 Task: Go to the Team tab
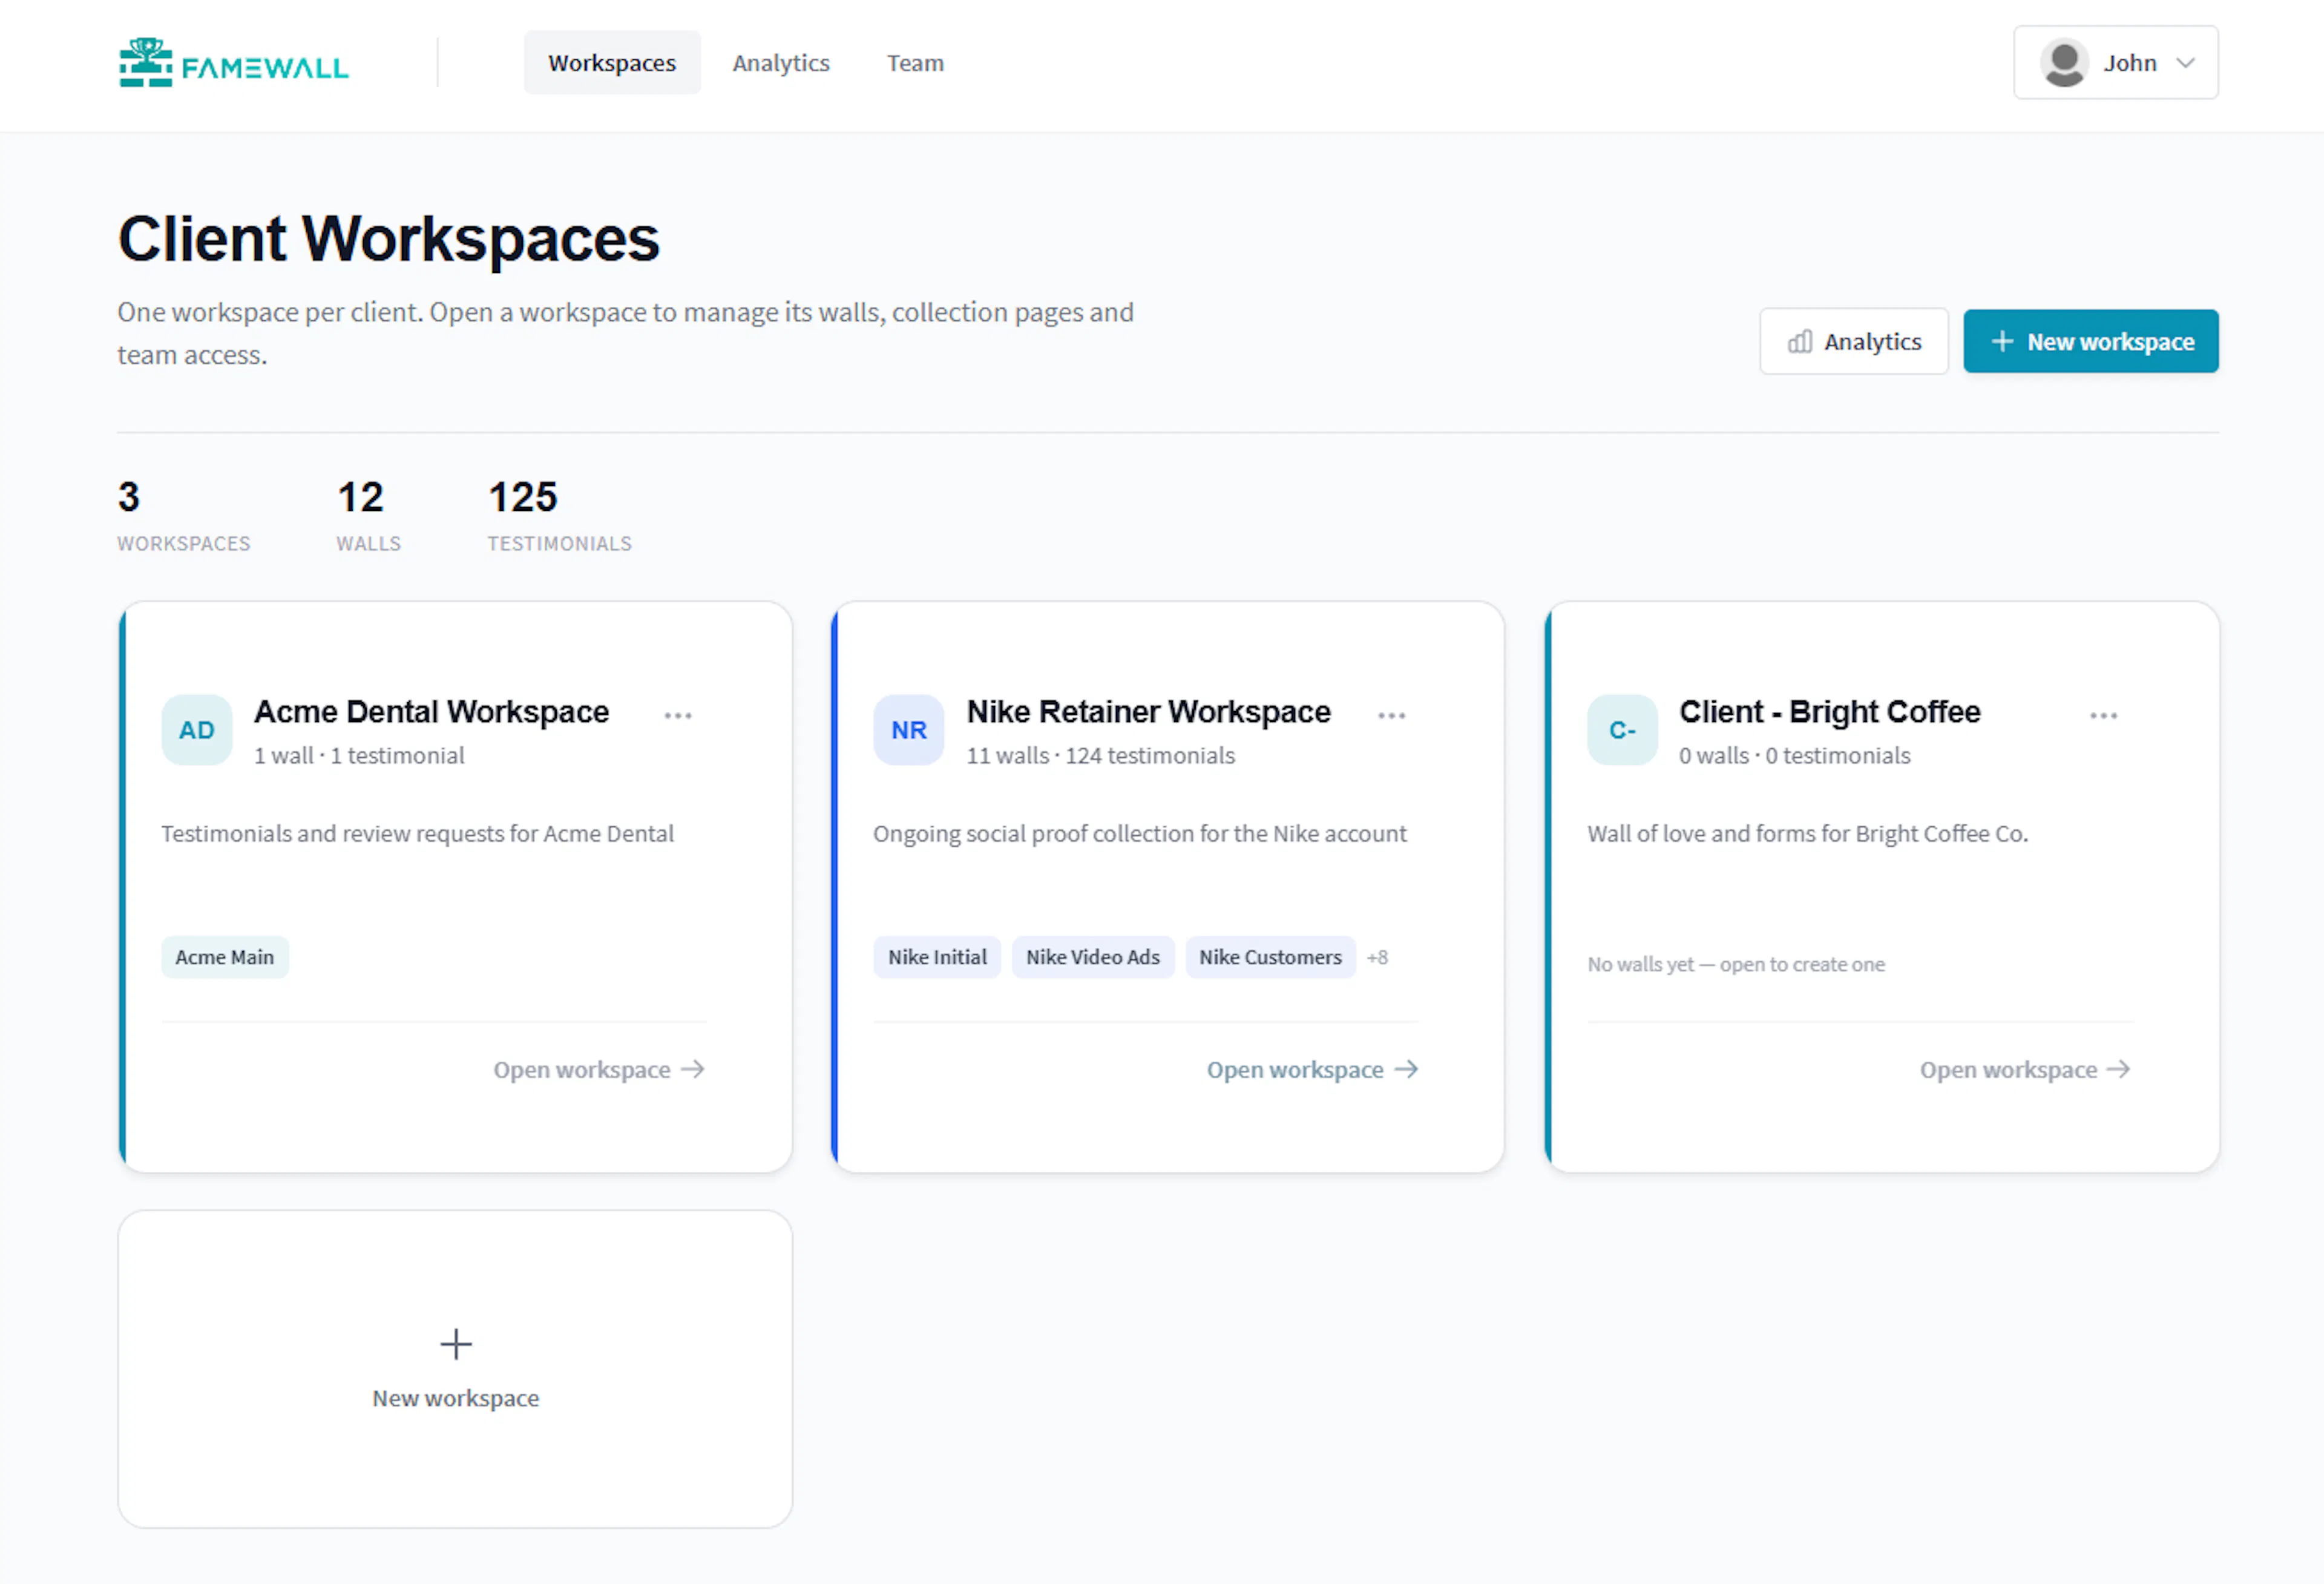[915, 63]
